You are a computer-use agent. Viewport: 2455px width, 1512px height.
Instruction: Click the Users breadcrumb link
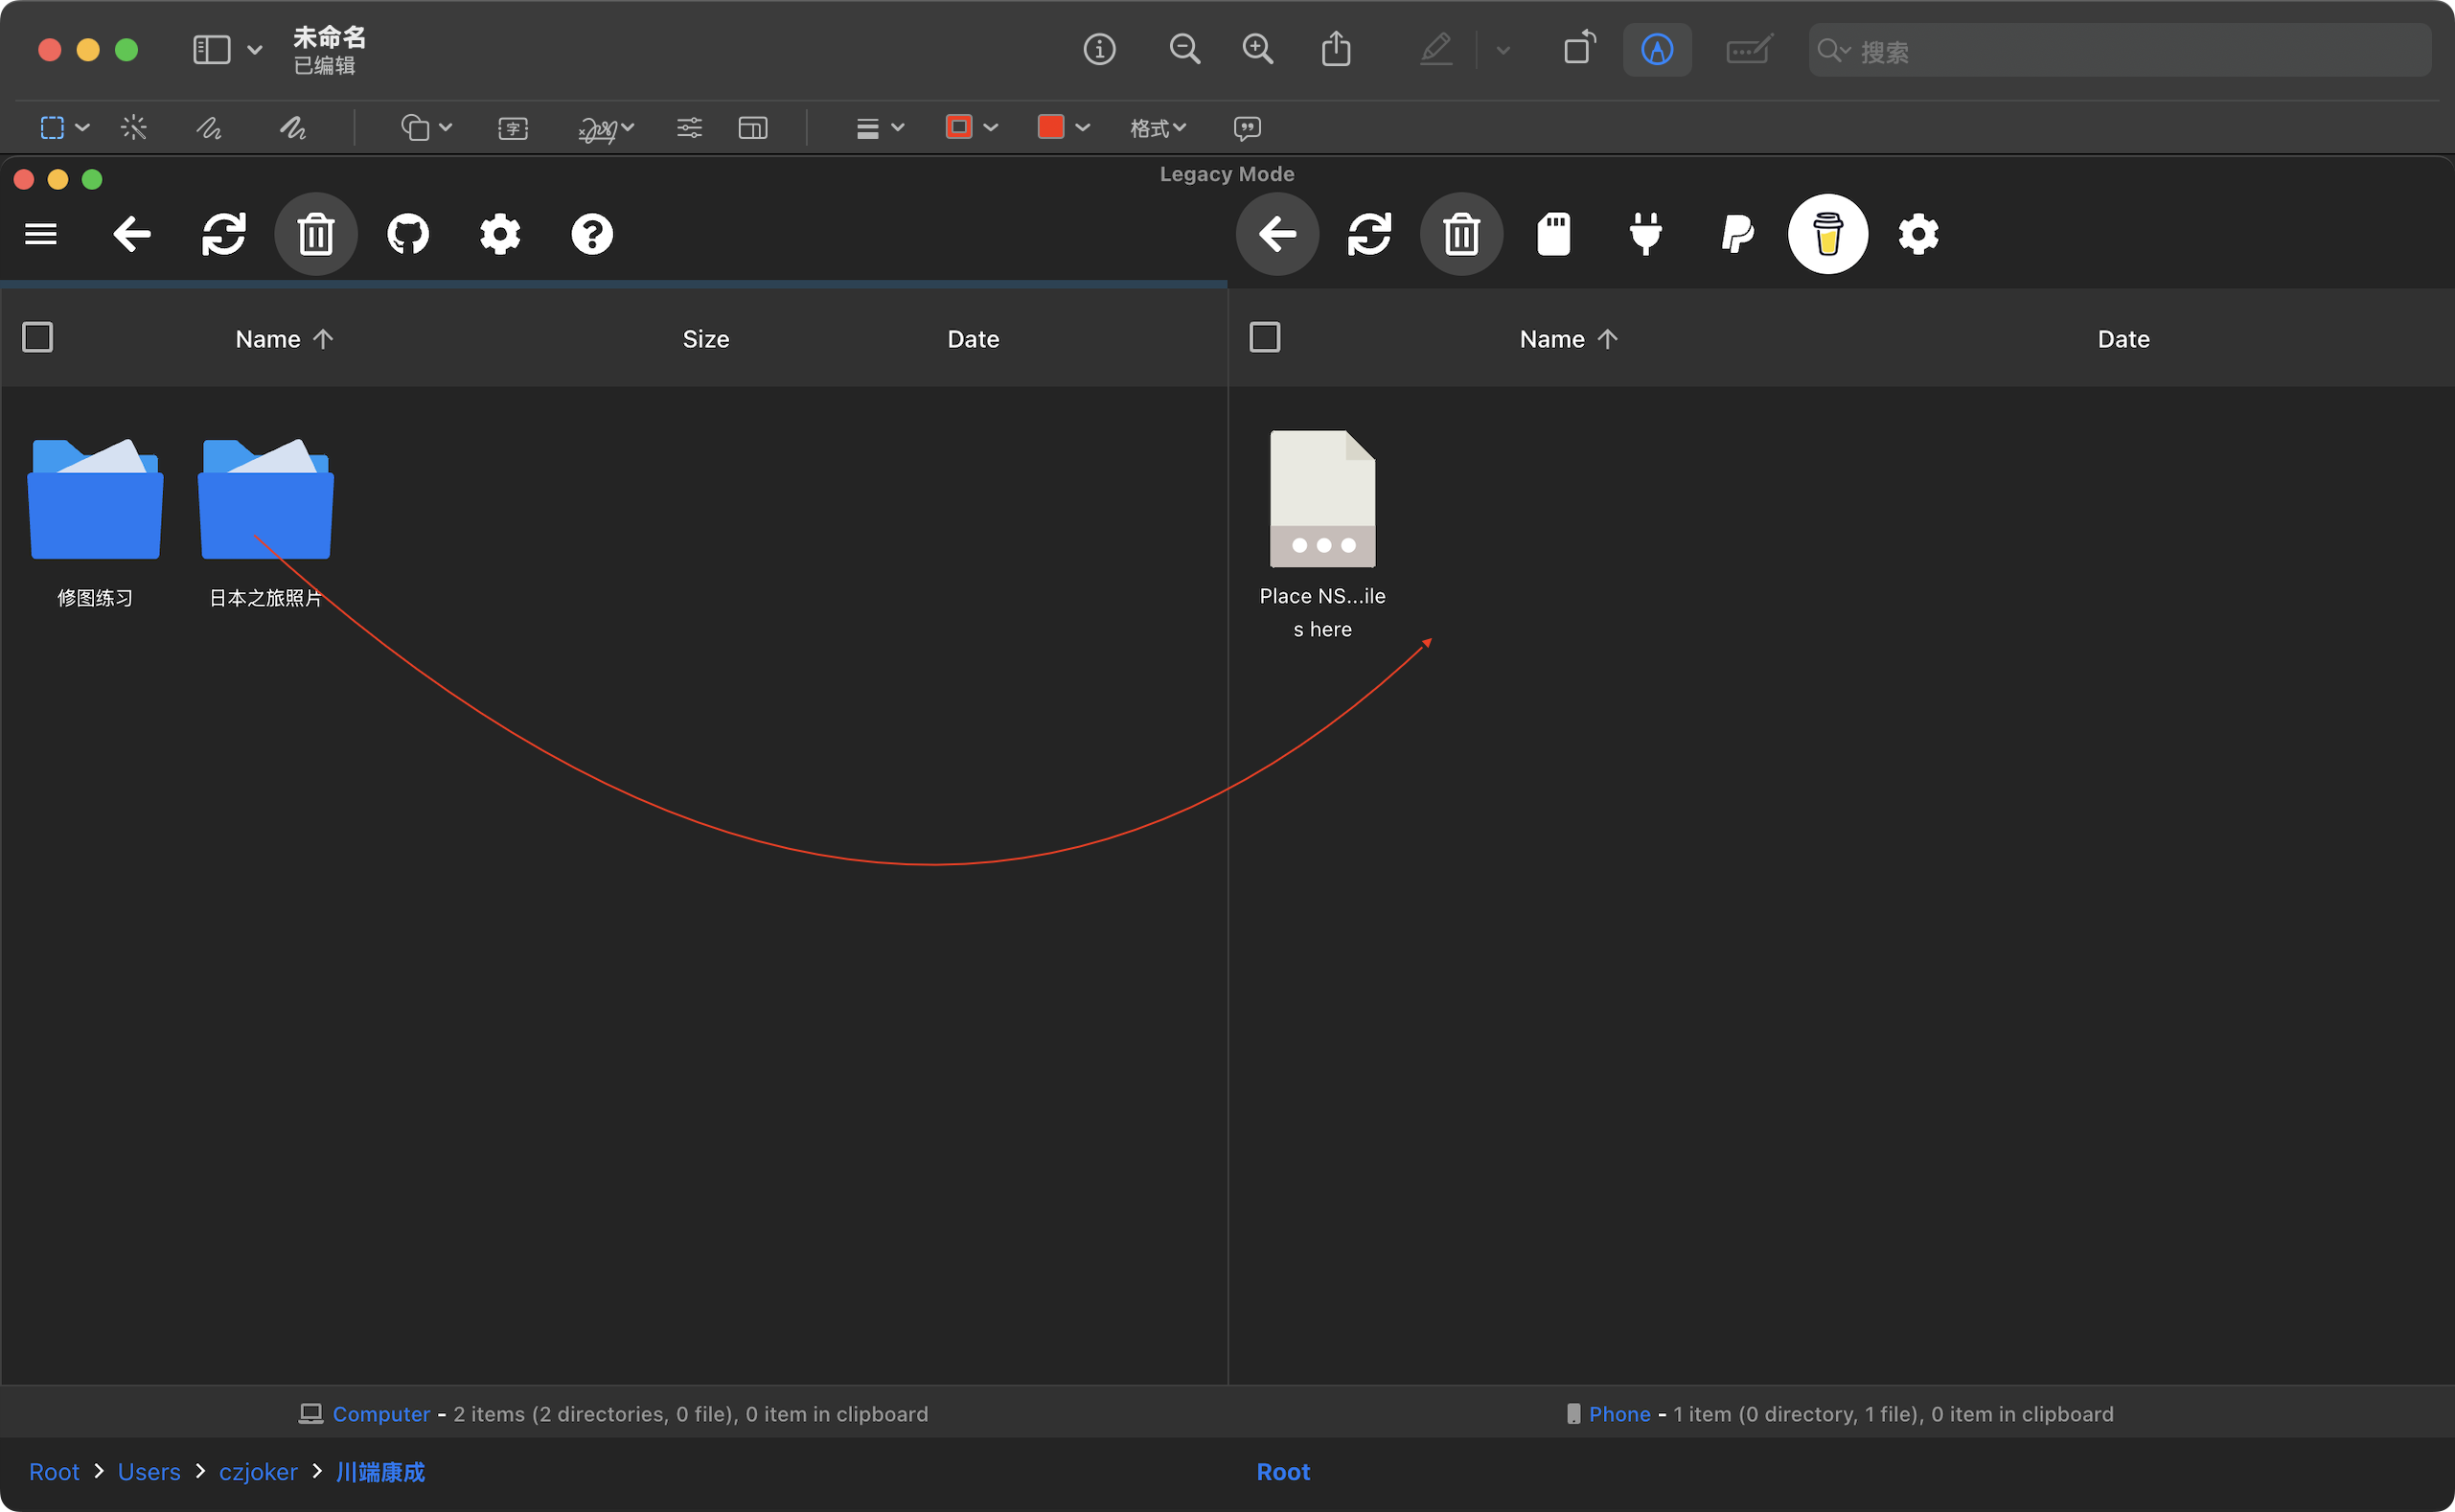(149, 1471)
